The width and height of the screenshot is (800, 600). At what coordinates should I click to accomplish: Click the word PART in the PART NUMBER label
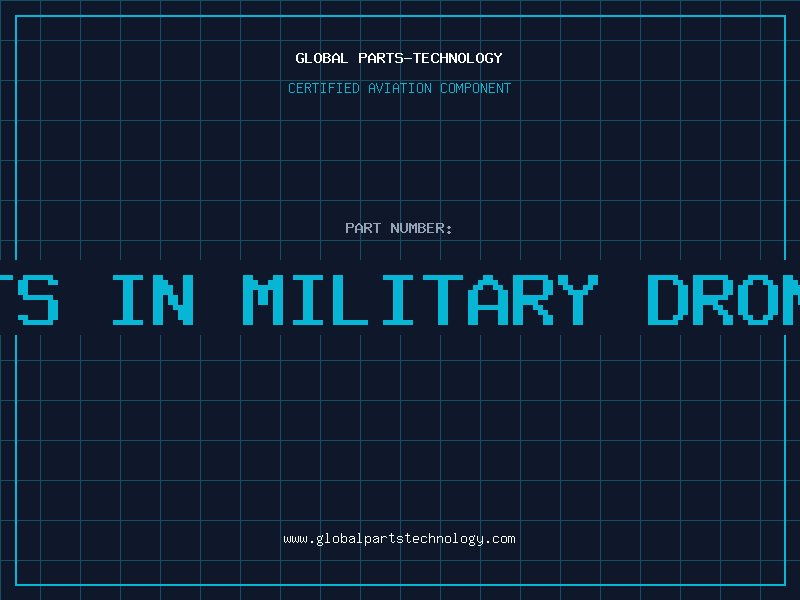click(x=363, y=228)
